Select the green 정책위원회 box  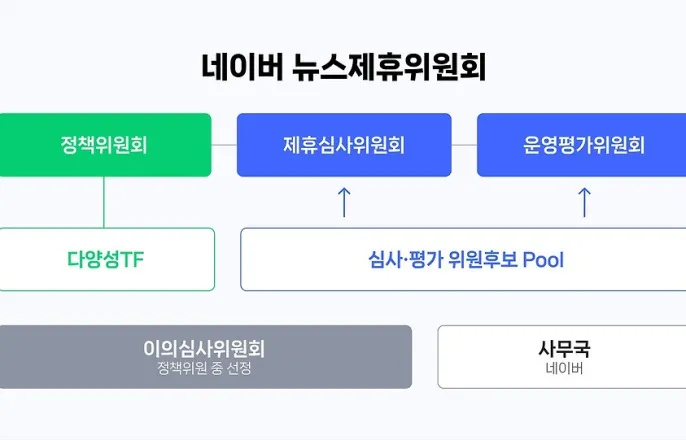coord(105,145)
